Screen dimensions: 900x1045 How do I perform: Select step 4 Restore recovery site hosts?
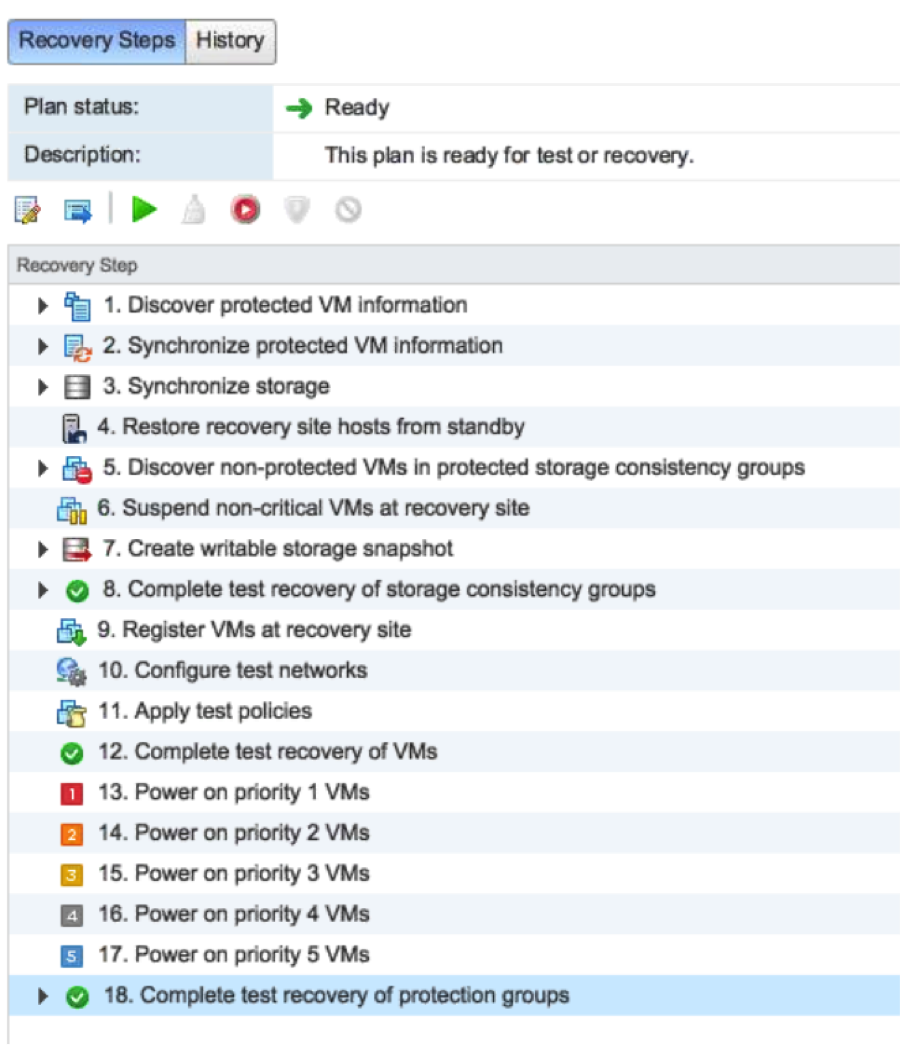tap(310, 427)
